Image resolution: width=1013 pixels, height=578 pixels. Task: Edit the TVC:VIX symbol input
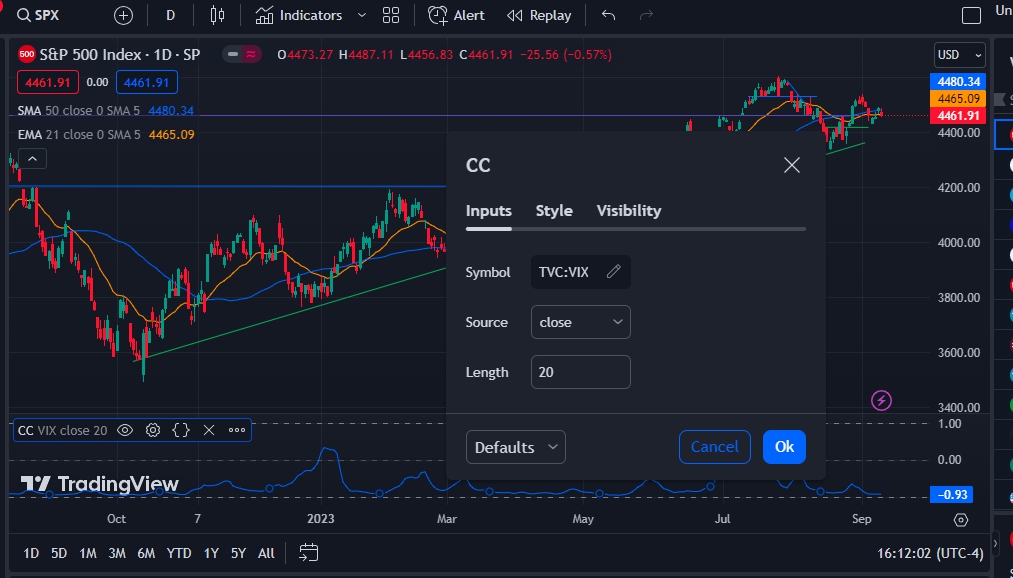coord(580,272)
